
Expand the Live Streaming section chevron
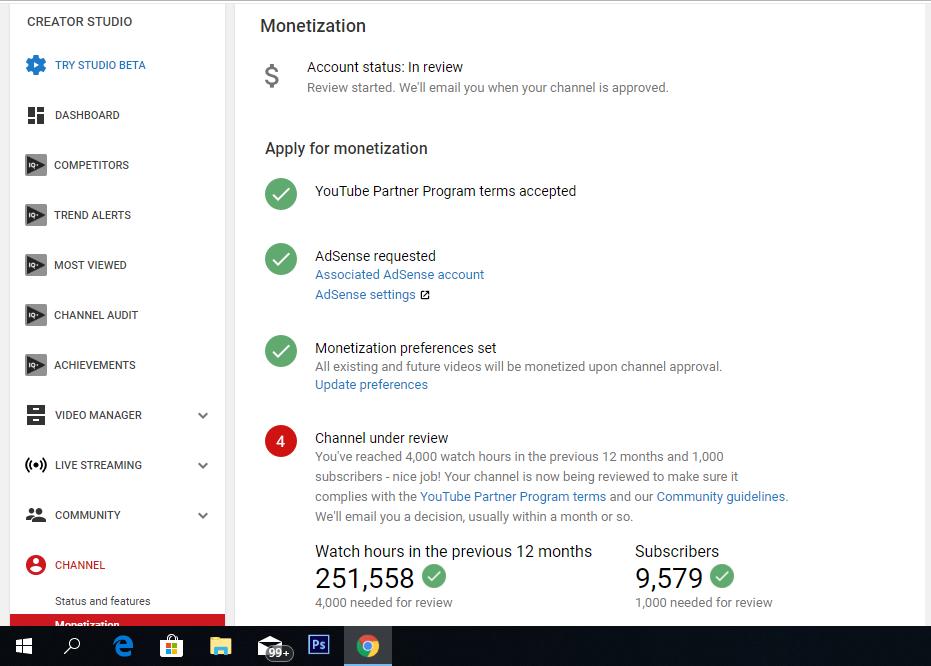pos(203,465)
